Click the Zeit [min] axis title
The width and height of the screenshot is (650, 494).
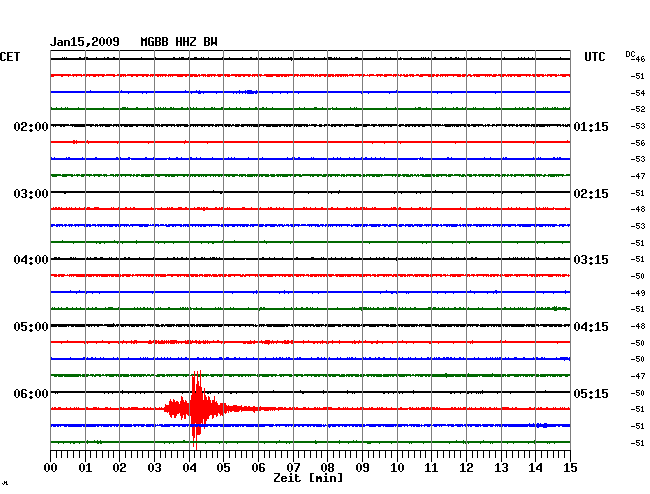pos(308,478)
